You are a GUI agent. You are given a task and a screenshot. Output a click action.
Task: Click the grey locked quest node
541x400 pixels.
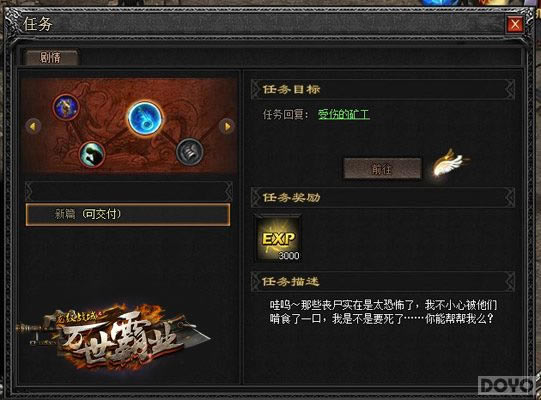point(190,152)
